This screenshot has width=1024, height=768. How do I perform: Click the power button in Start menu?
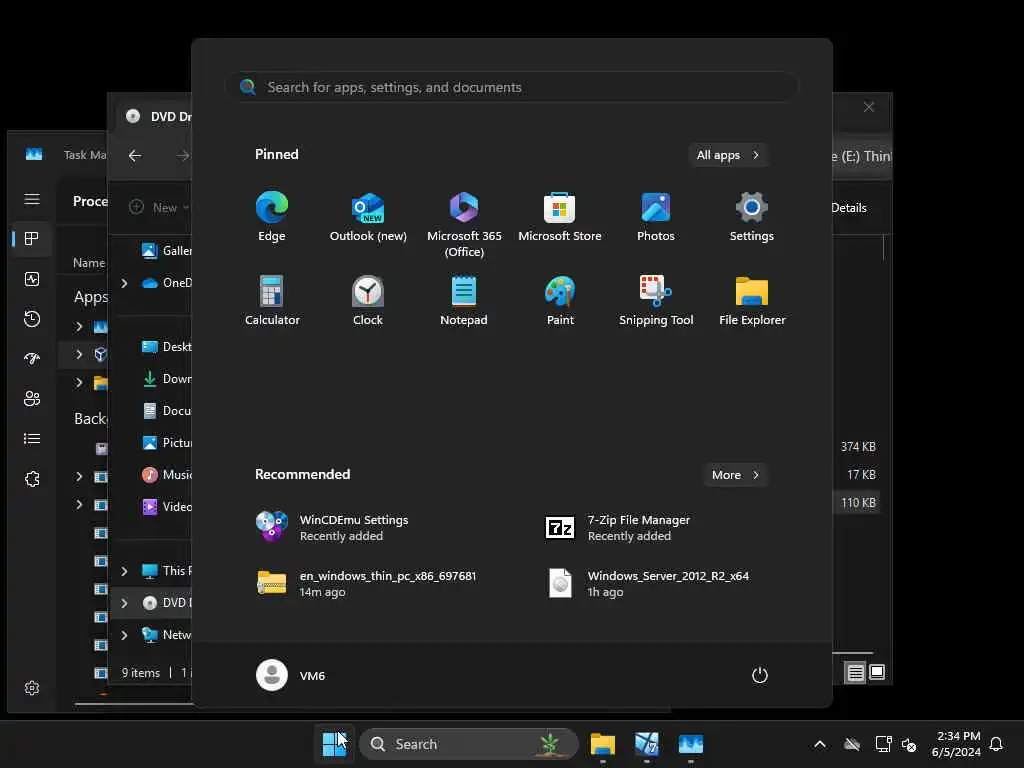tap(760, 675)
